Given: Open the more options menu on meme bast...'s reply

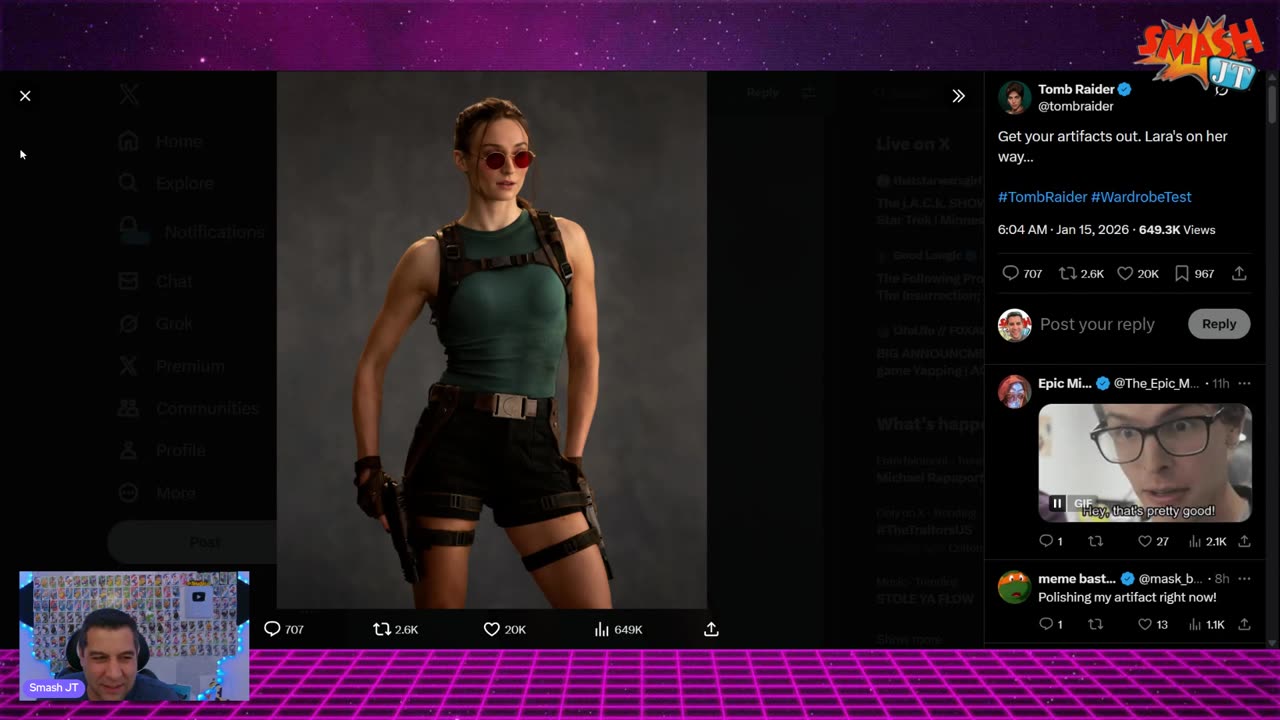Looking at the screenshot, I should 1244,579.
